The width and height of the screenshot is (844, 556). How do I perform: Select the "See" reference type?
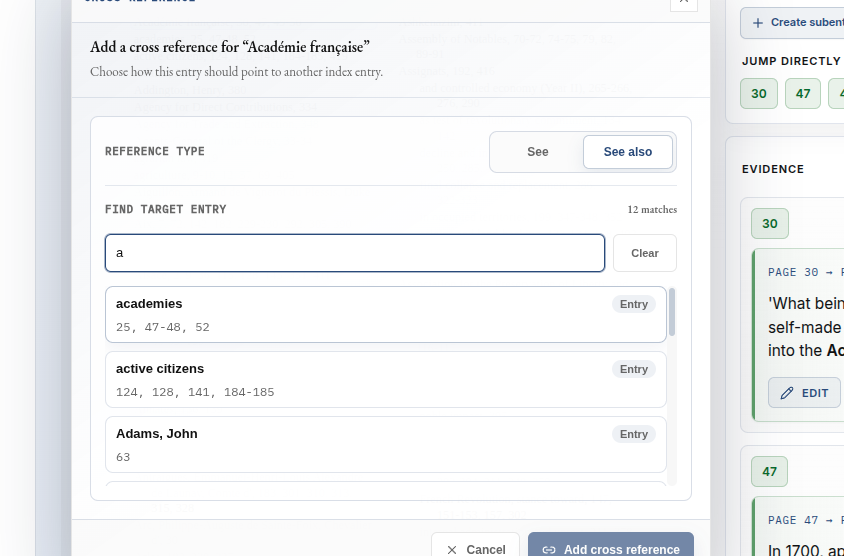(537, 152)
